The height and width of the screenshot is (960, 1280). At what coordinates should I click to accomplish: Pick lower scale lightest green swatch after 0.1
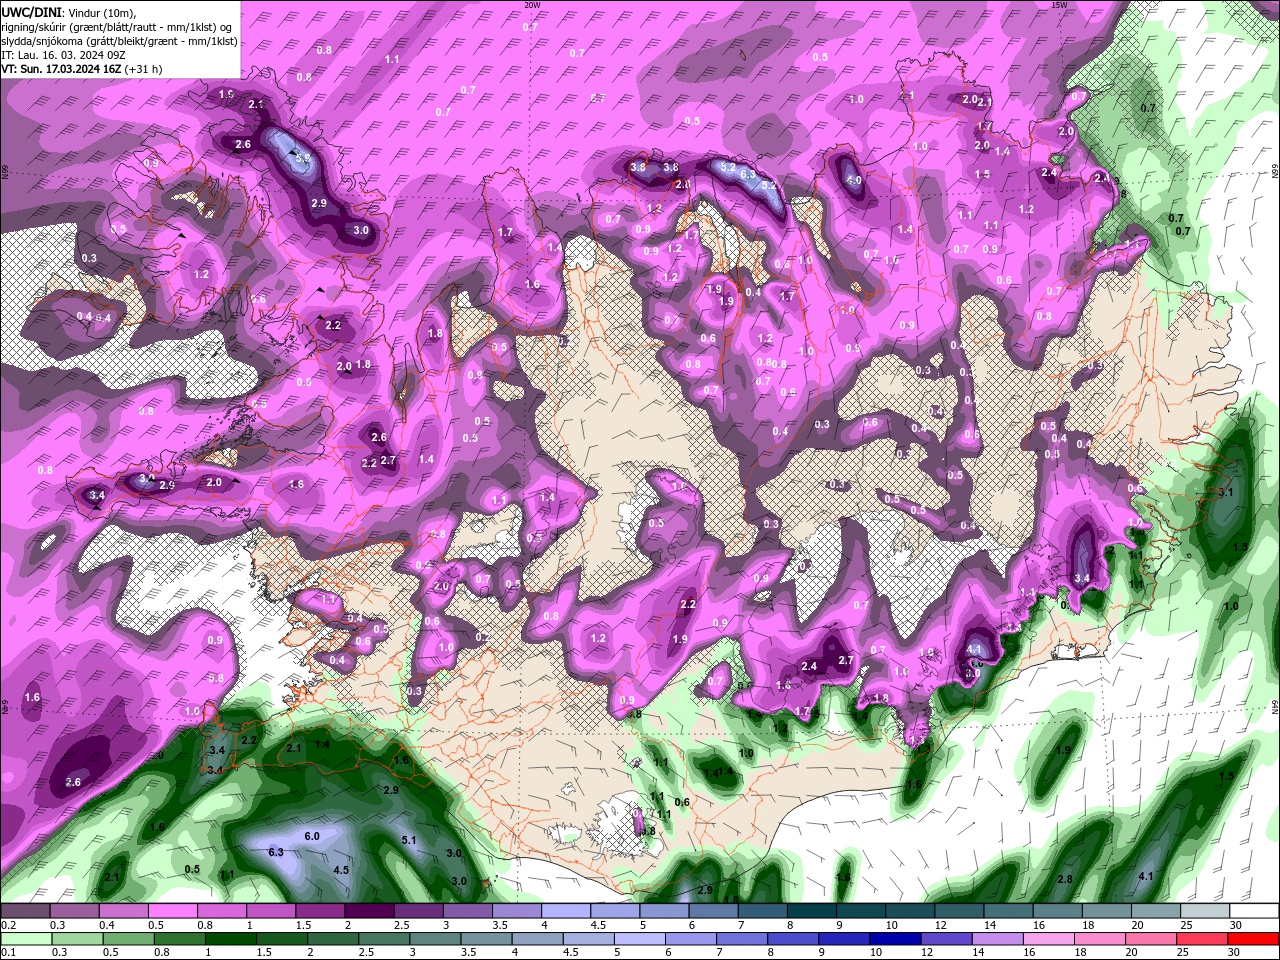(x=25, y=939)
